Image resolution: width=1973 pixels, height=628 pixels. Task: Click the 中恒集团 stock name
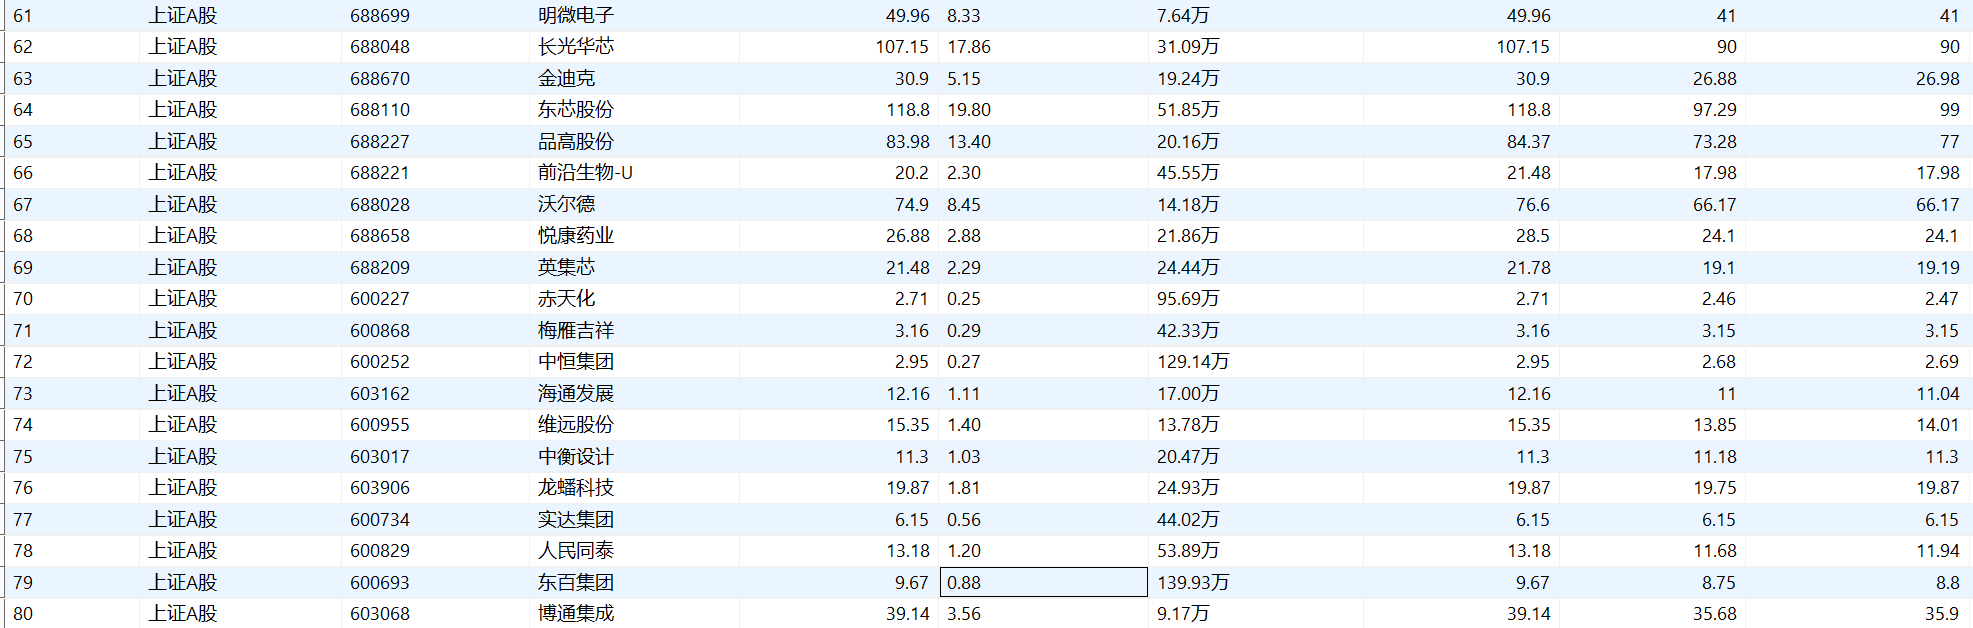[x=576, y=362]
